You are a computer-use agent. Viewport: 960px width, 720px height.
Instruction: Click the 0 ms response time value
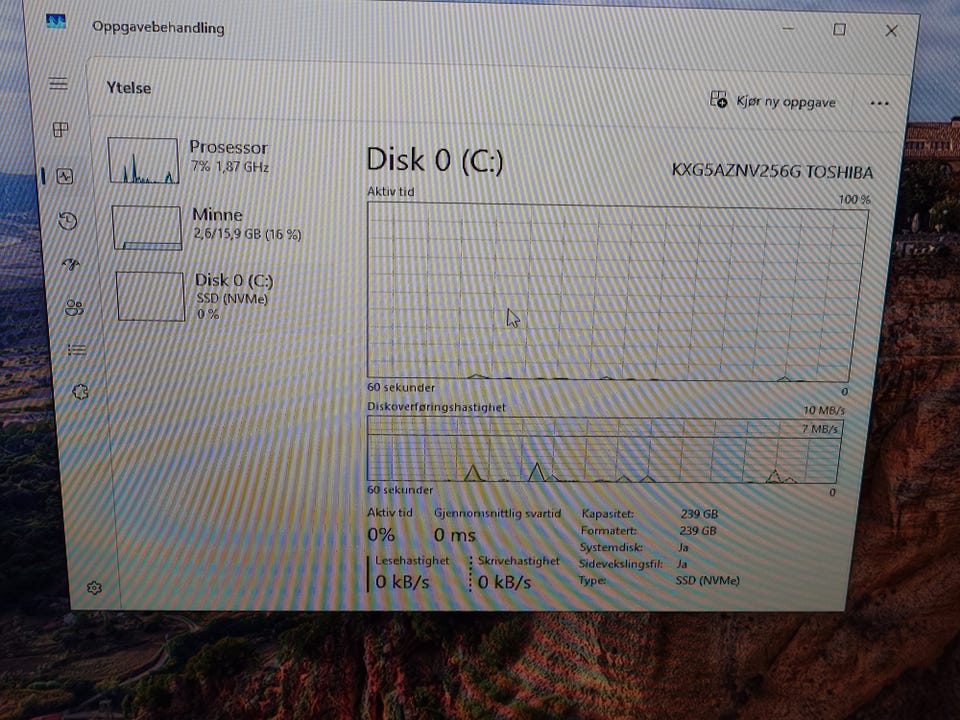pyautogui.click(x=454, y=536)
